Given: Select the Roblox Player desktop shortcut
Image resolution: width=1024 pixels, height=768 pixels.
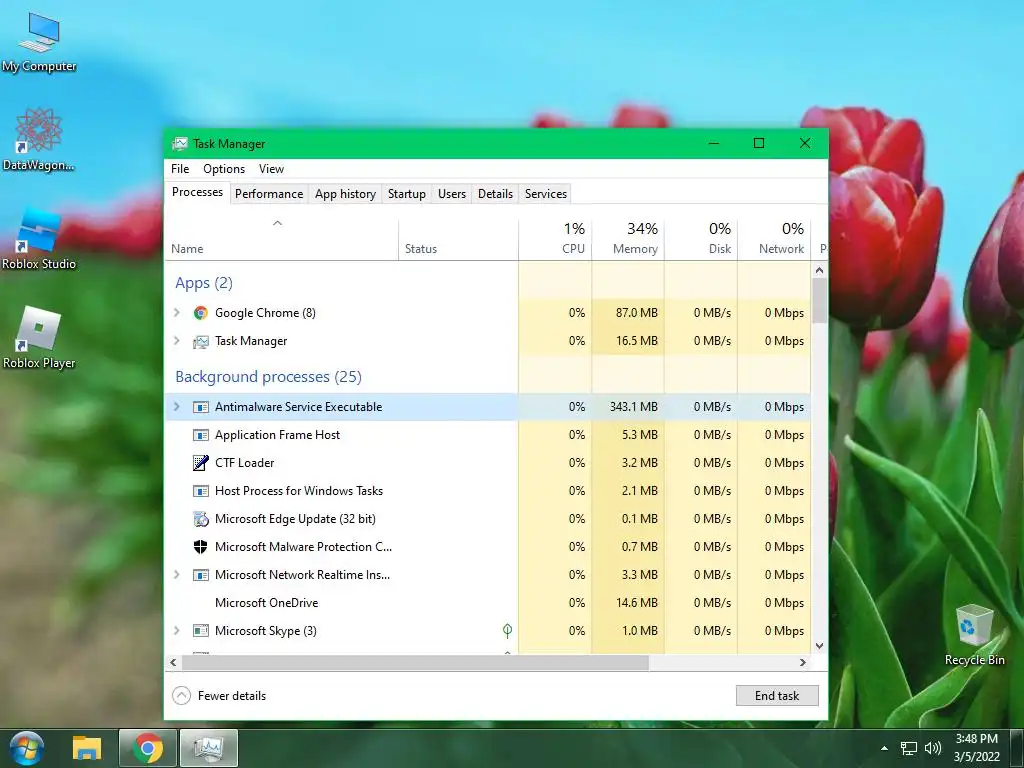Looking at the screenshot, I should pyautogui.click(x=39, y=338).
